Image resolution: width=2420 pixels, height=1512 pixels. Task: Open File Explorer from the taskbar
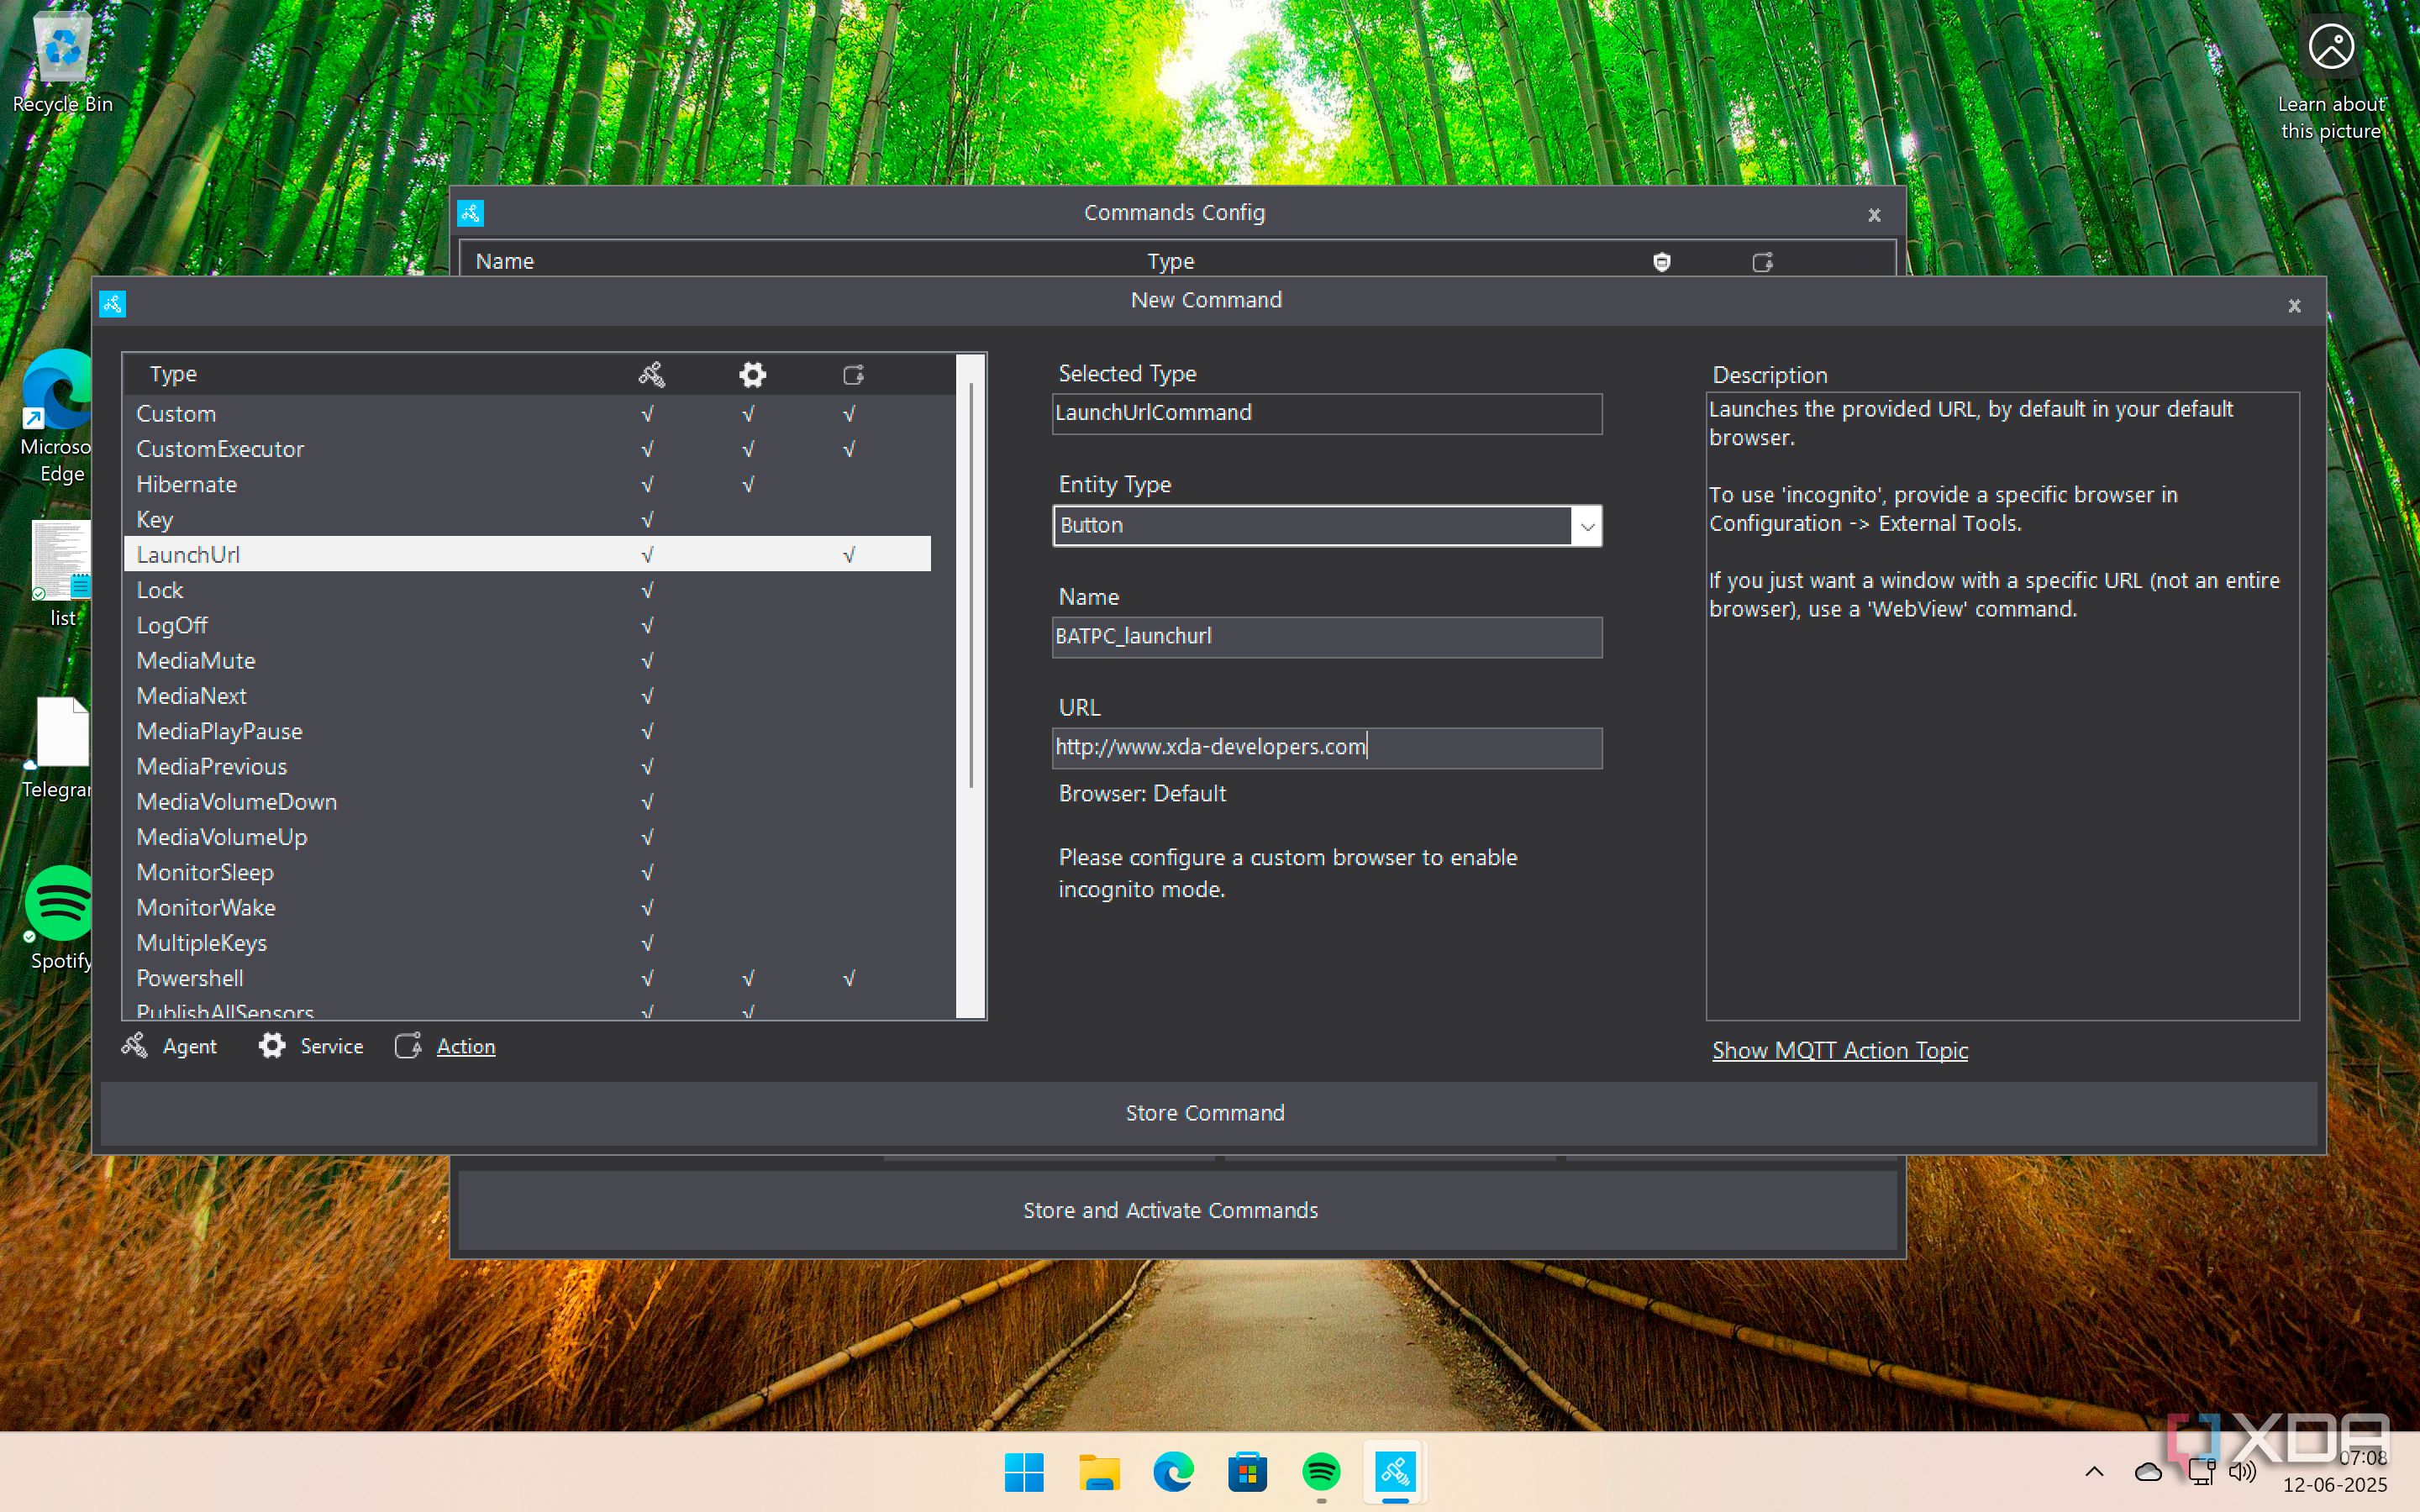(x=1099, y=1471)
